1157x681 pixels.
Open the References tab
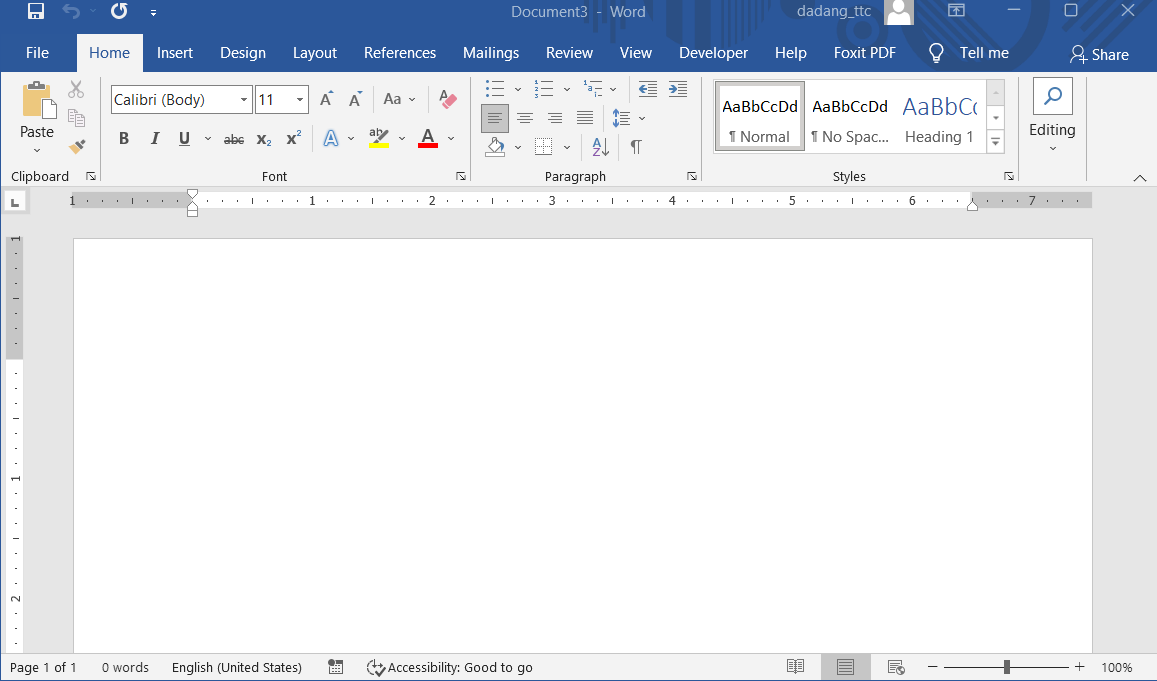tap(399, 53)
